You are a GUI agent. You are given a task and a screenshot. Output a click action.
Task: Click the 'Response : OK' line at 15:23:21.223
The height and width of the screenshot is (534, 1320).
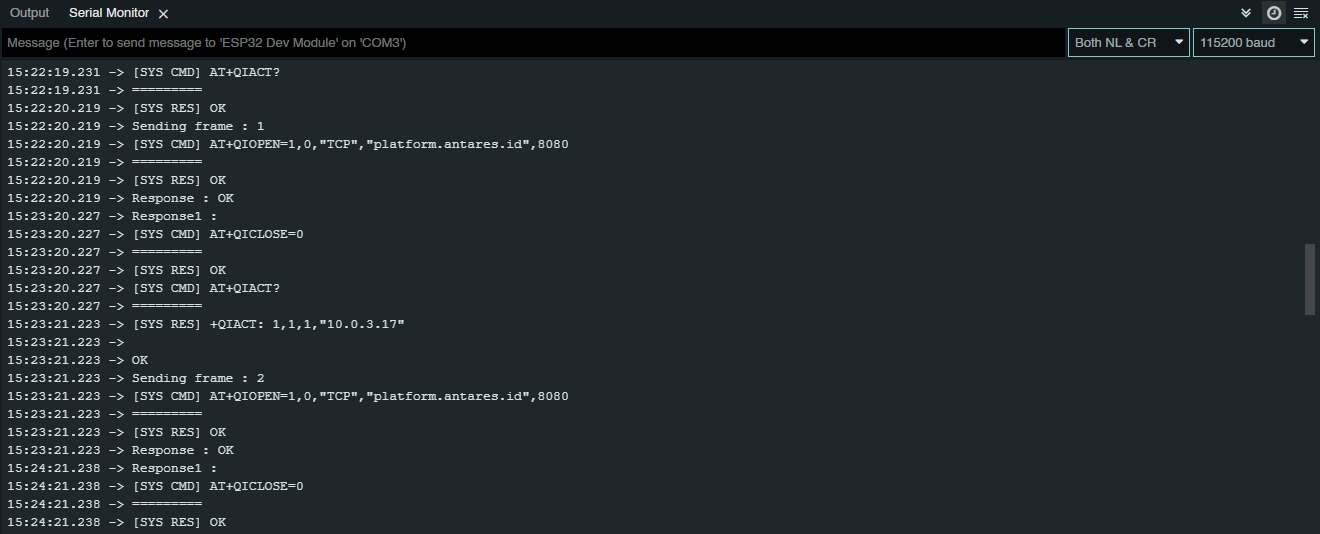tap(182, 450)
